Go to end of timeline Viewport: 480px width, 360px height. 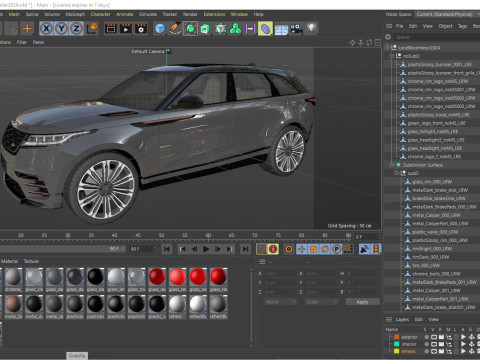tap(245, 249)
